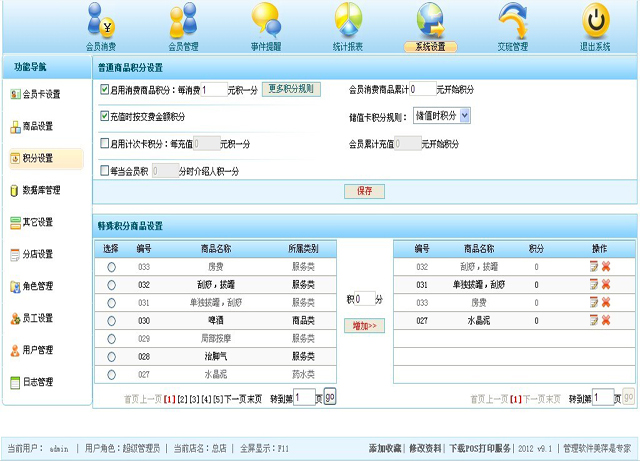Click the red delete icon for 房费 row
Screen dimensions: 640x461
[605, 302]
